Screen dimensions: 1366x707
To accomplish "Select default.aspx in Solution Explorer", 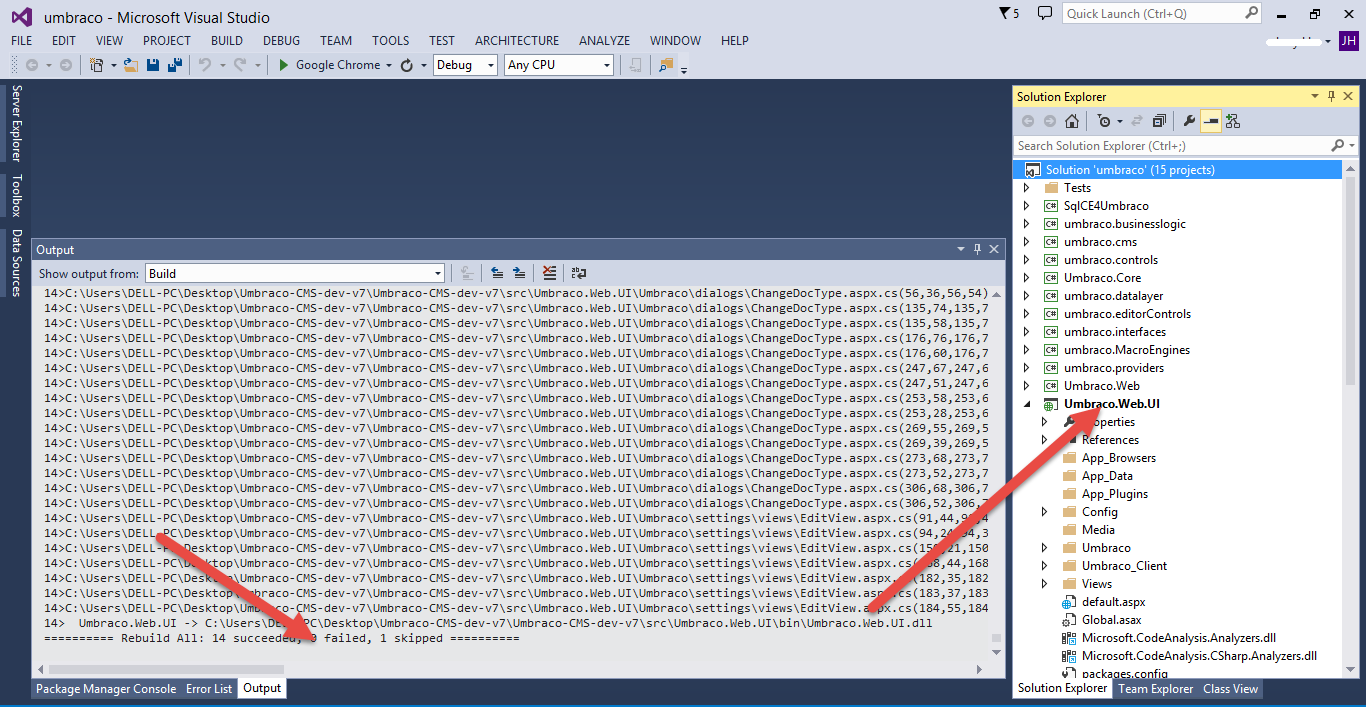I will tap(1113, 602).
